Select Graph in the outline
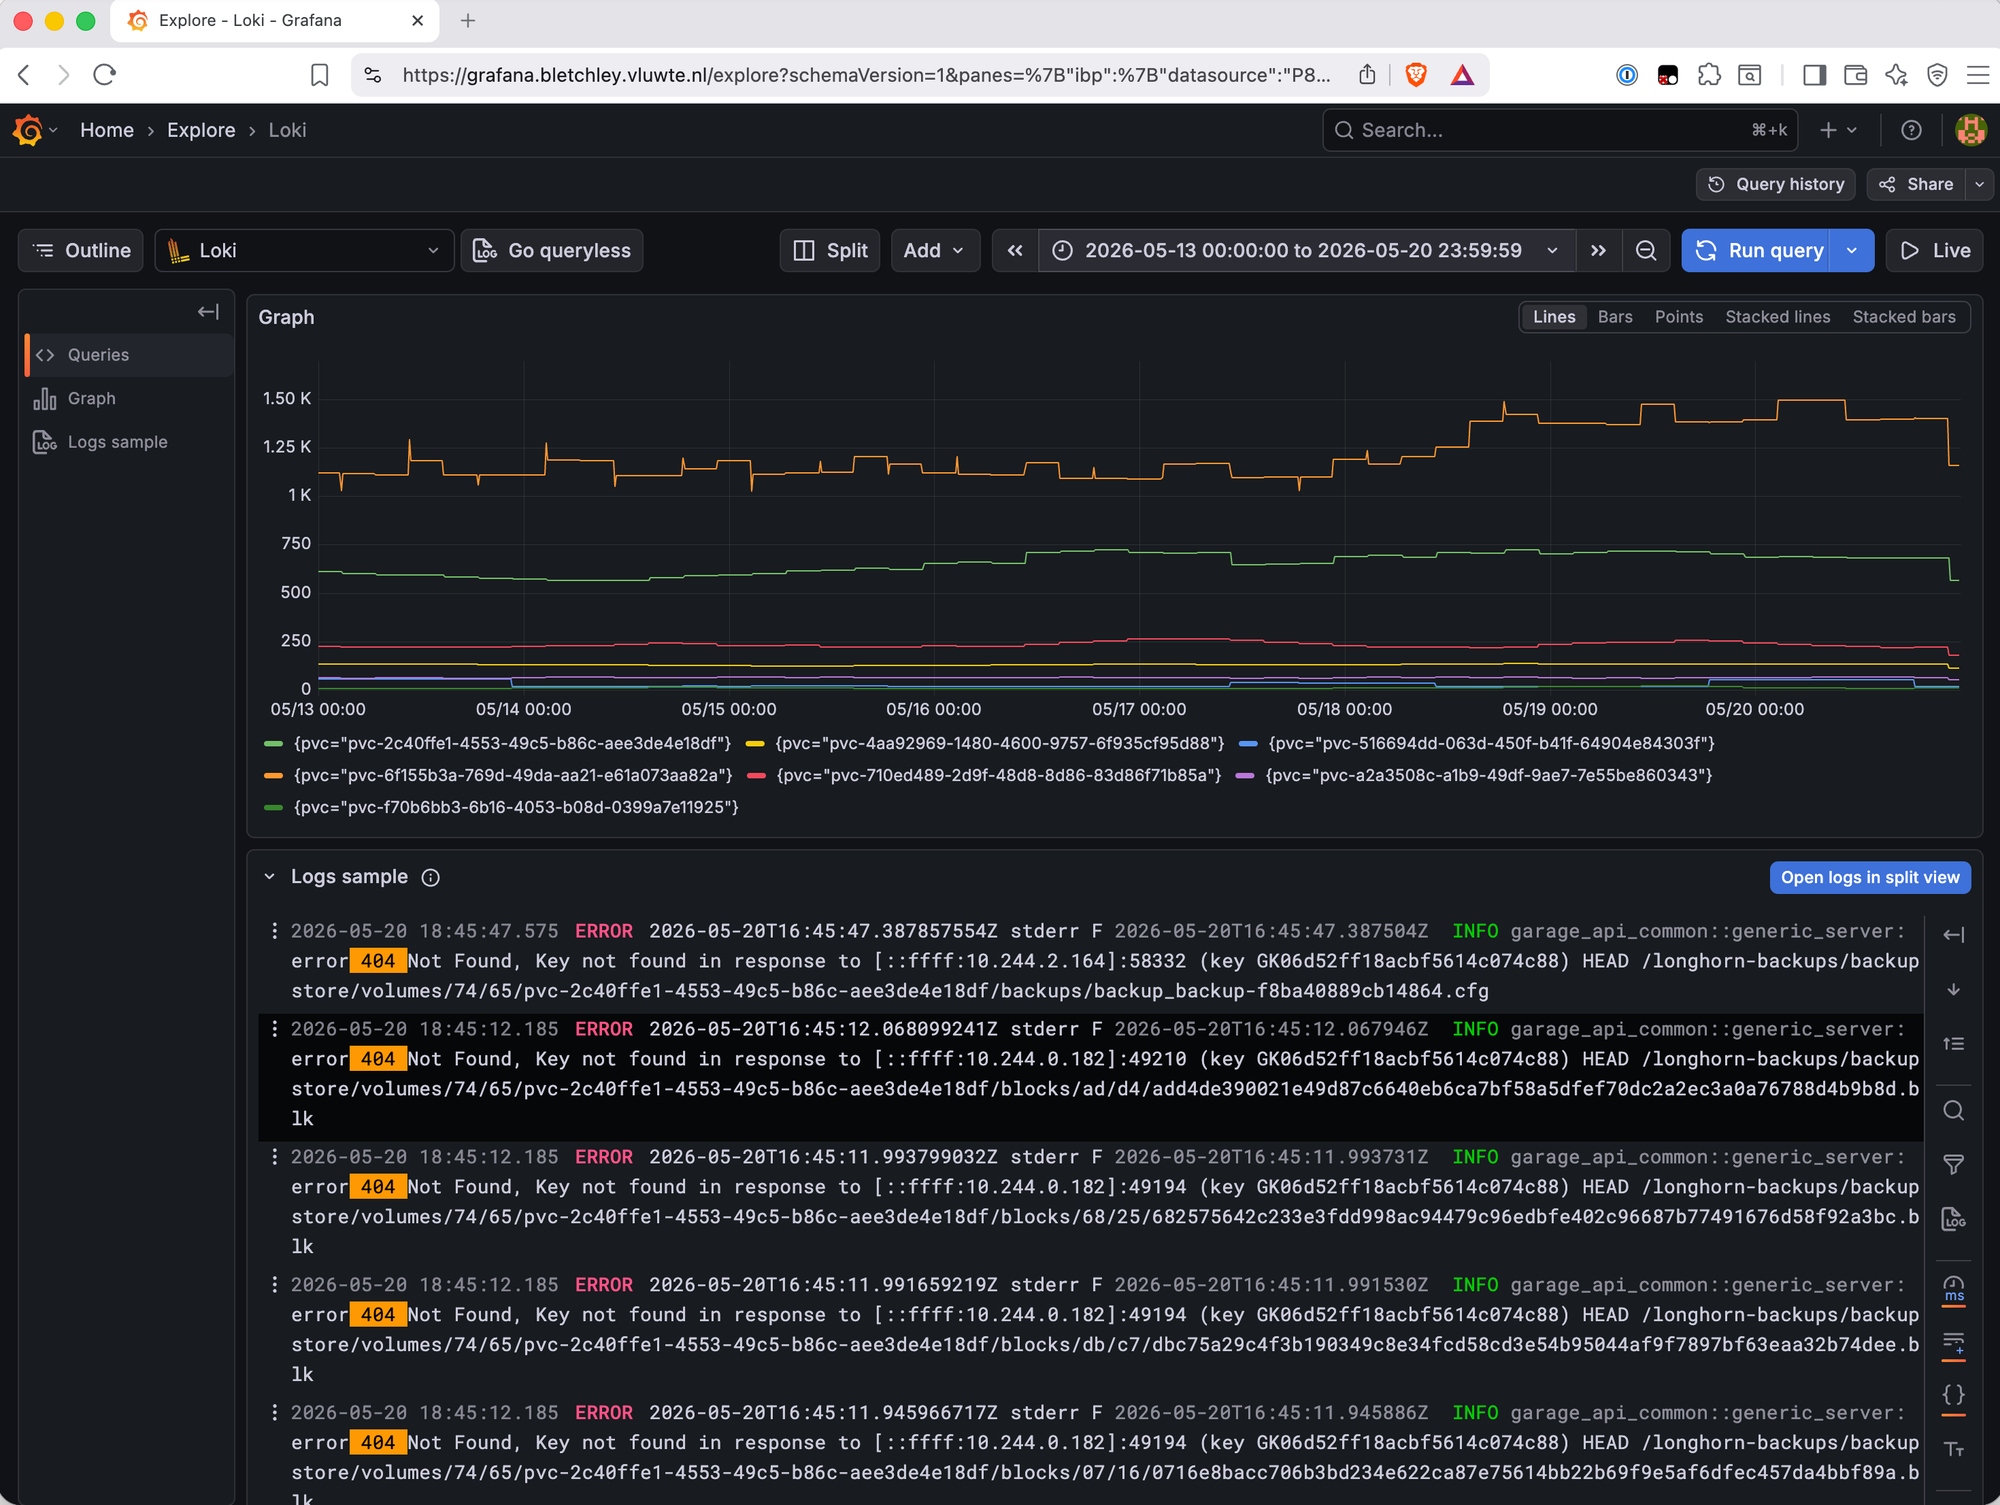Screen dimensions: 2000x1505 pos(130,398)
